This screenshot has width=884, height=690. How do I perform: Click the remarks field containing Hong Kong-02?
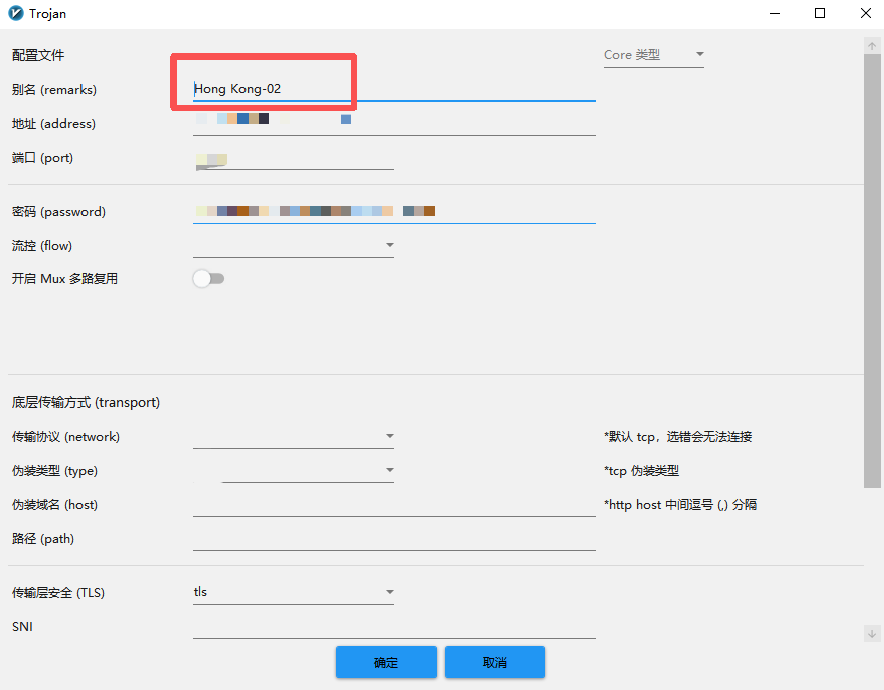pos(394,90)
